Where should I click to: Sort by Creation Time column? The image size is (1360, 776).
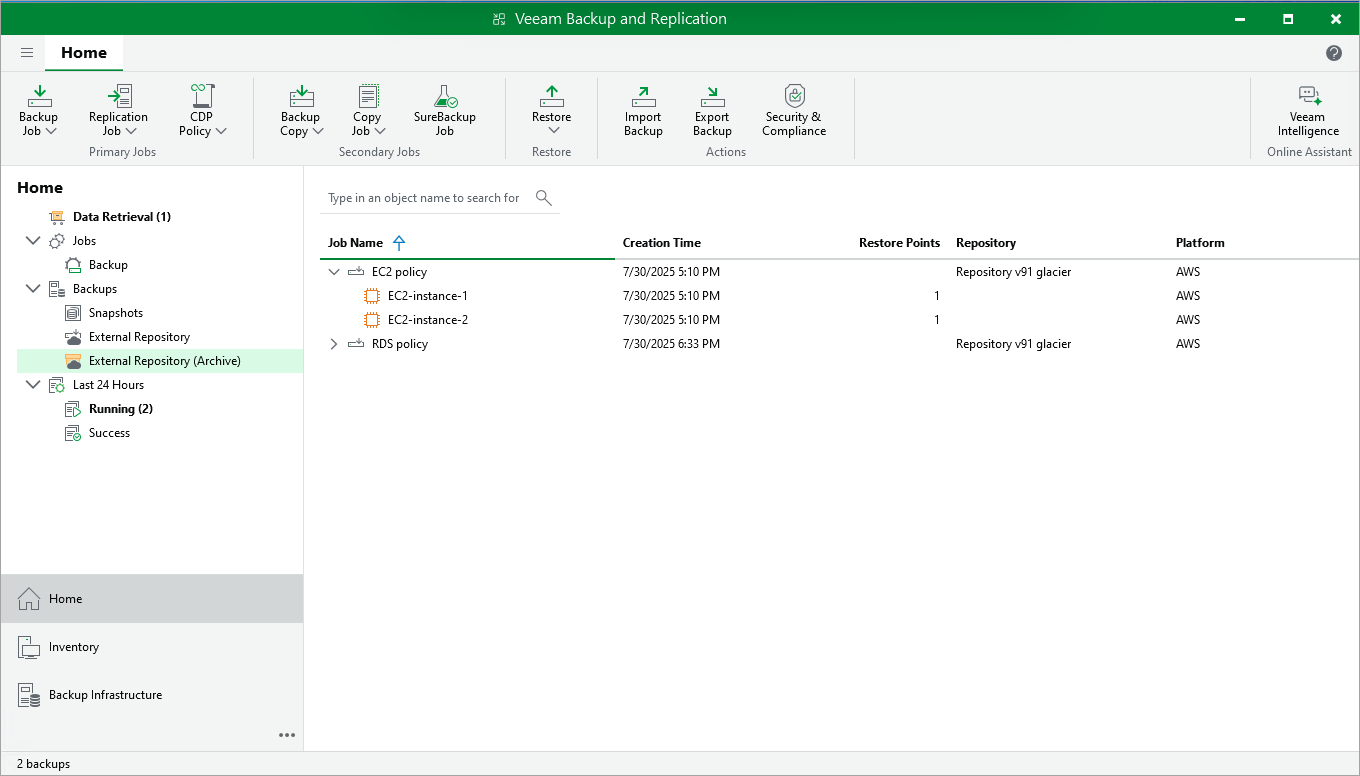661,243
